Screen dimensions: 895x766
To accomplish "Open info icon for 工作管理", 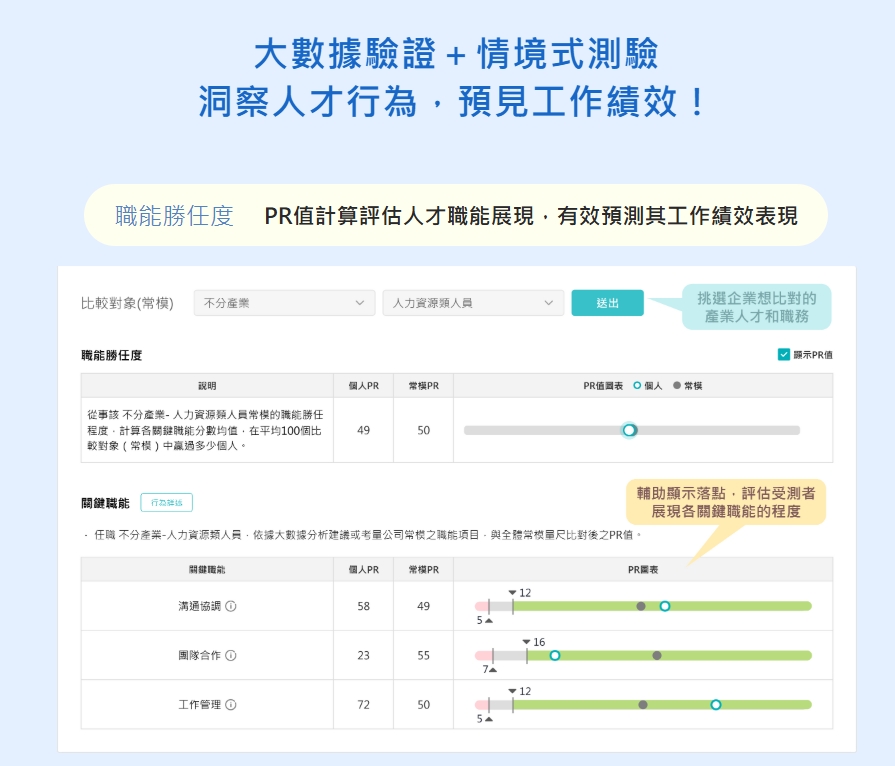I will [x=231, y=705].
